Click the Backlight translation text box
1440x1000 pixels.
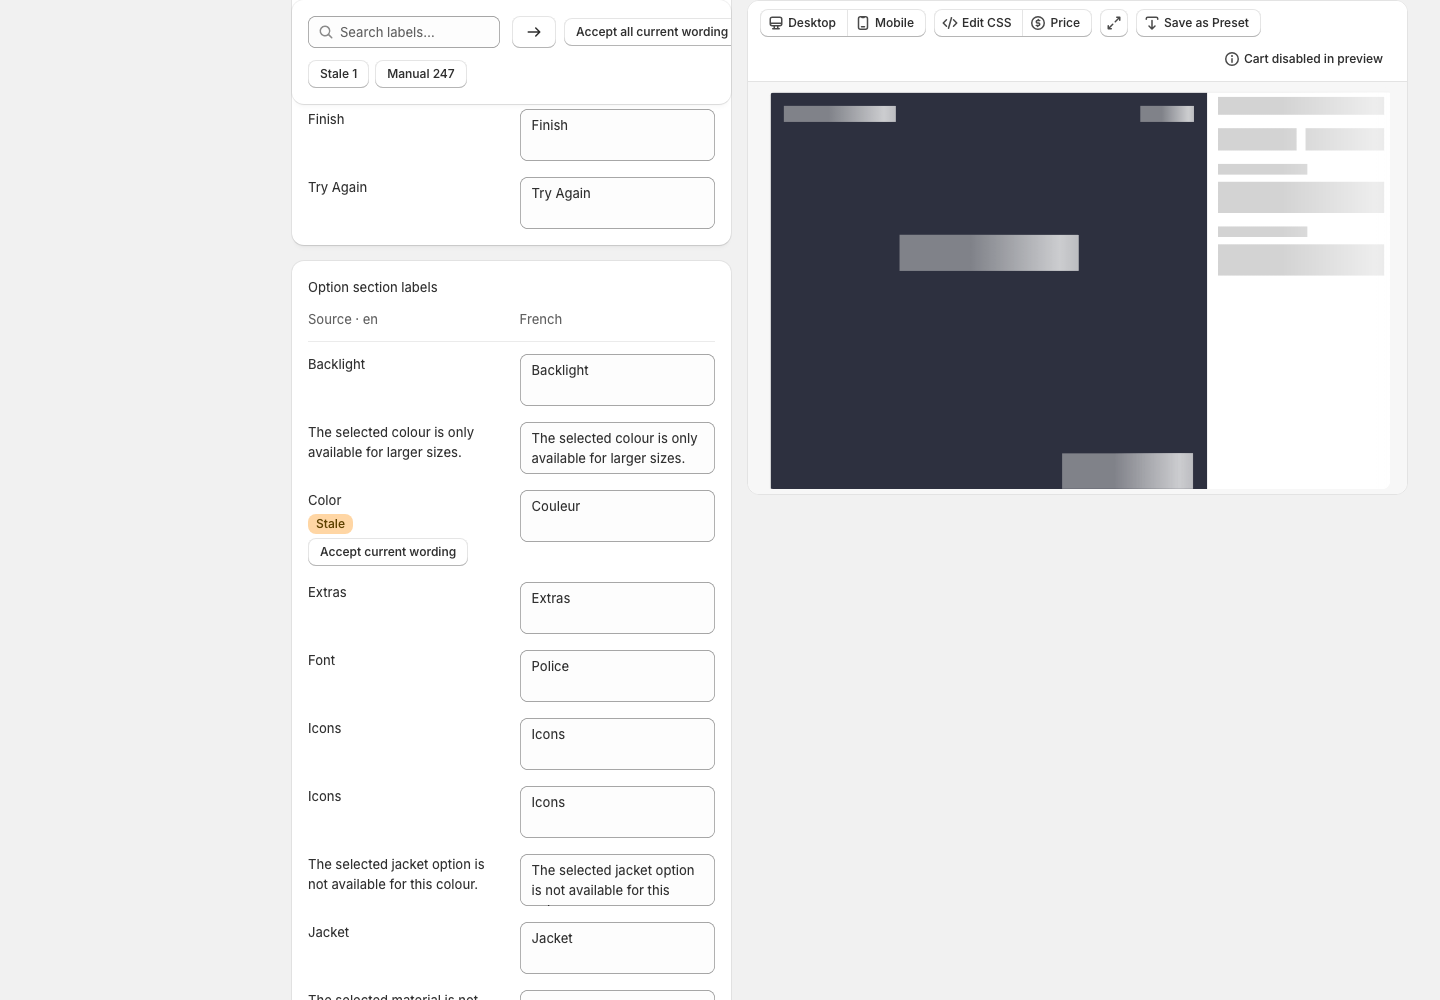tap(617, 380)
